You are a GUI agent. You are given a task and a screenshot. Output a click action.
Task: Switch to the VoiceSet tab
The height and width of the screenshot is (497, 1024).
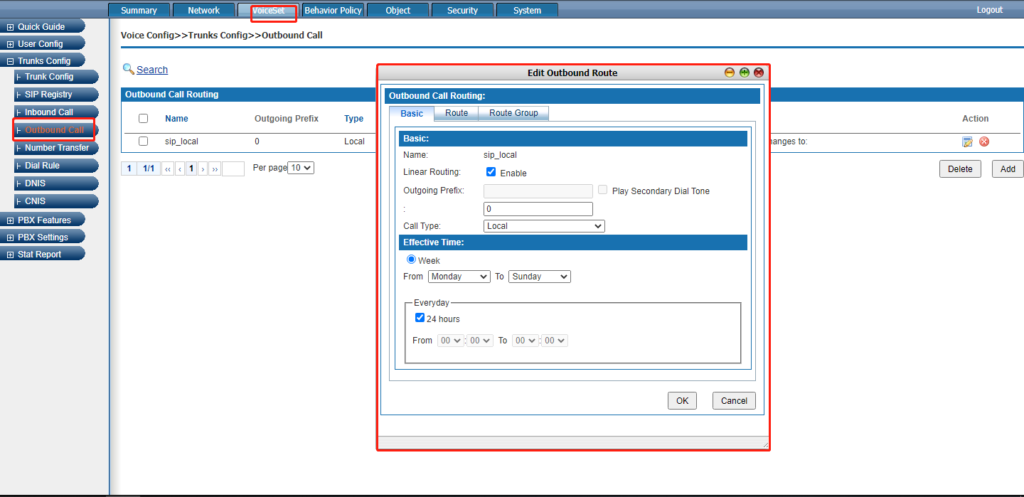(x=268, y=10)
